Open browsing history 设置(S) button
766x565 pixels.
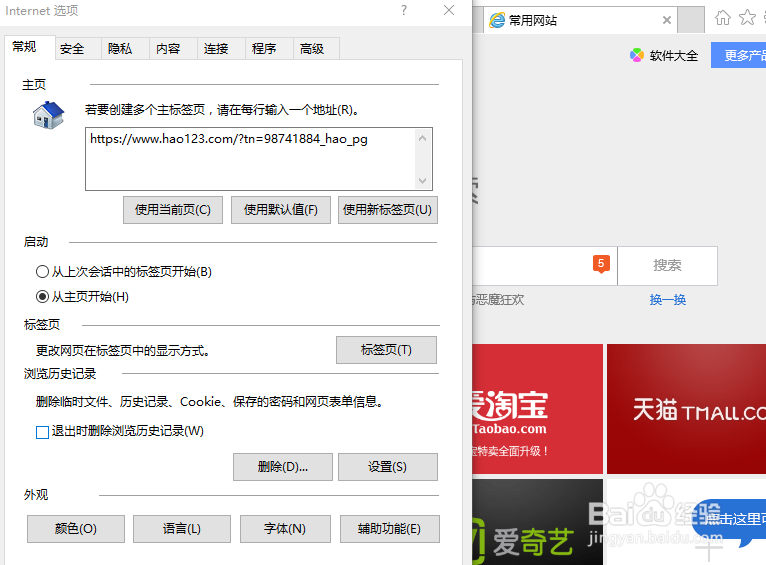(388, 467)
